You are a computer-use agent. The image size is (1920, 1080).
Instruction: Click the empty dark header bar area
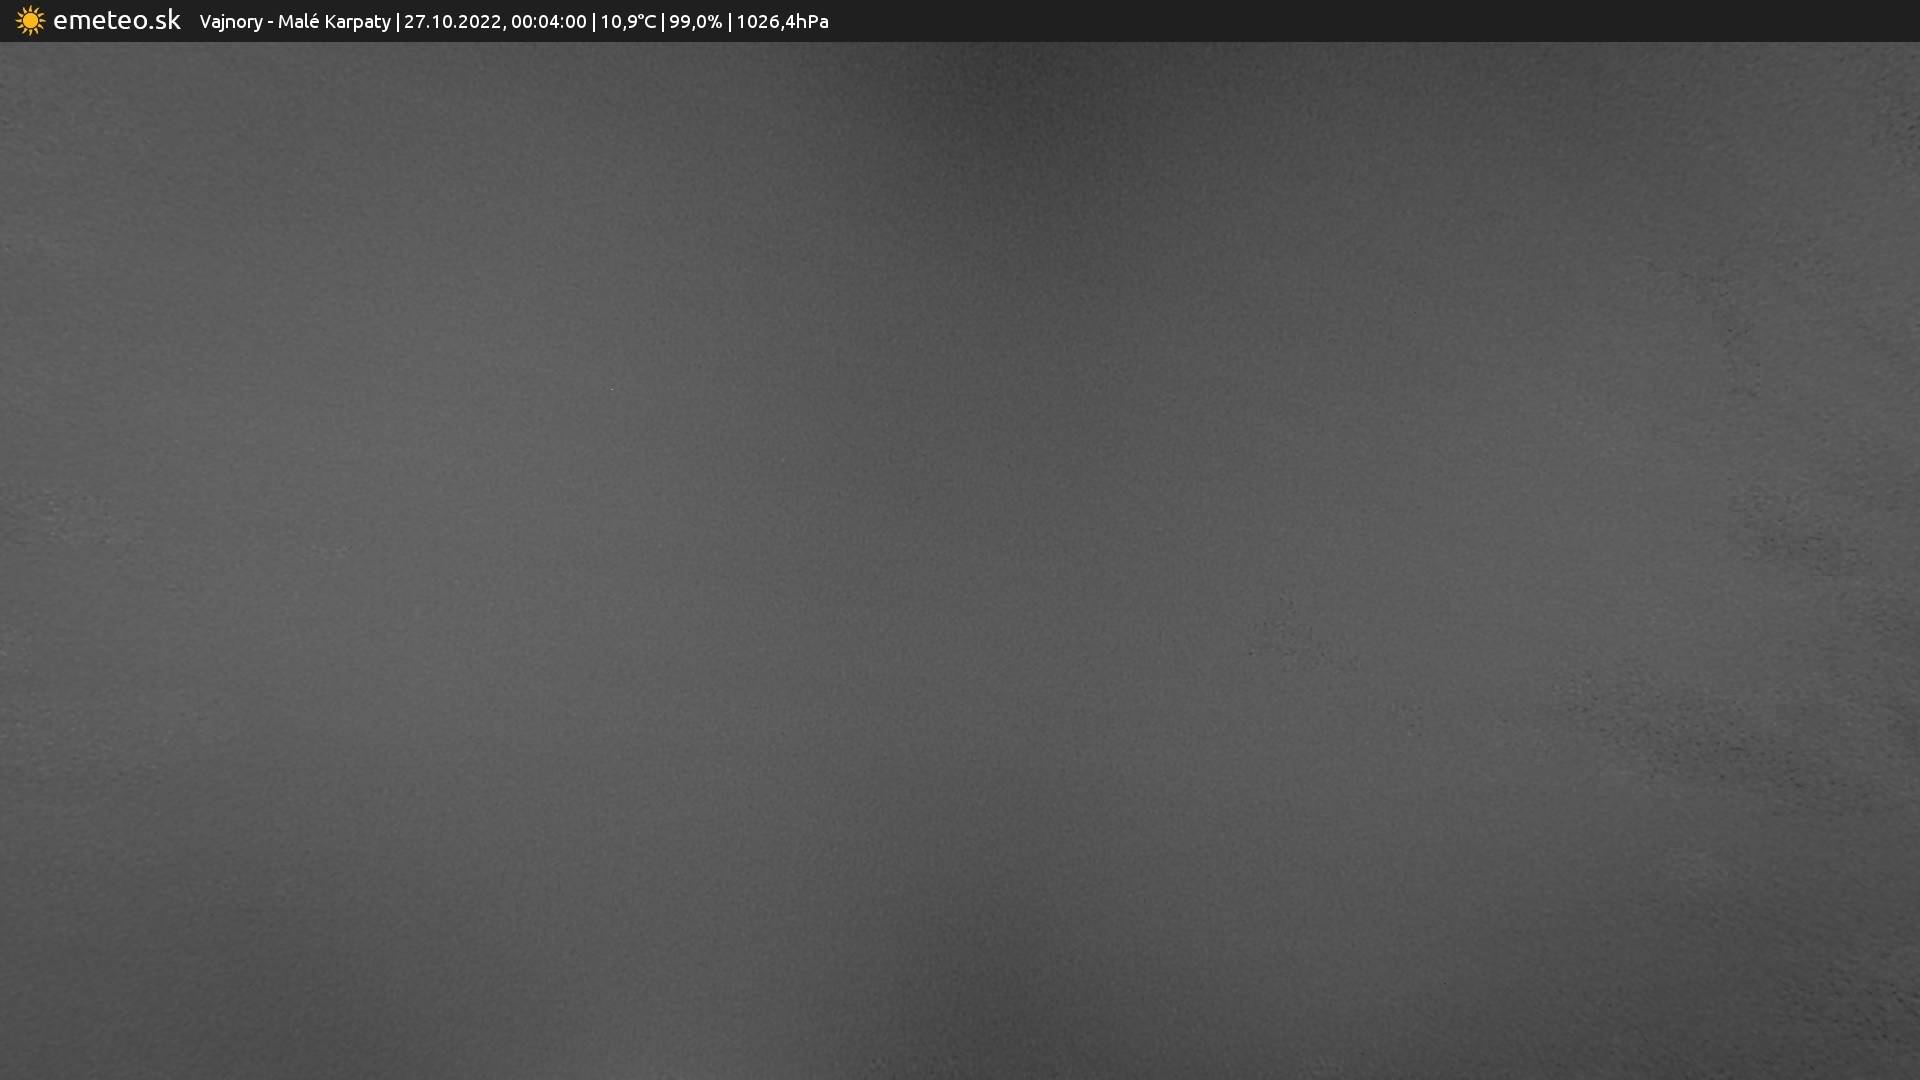tap(1400, 21)
